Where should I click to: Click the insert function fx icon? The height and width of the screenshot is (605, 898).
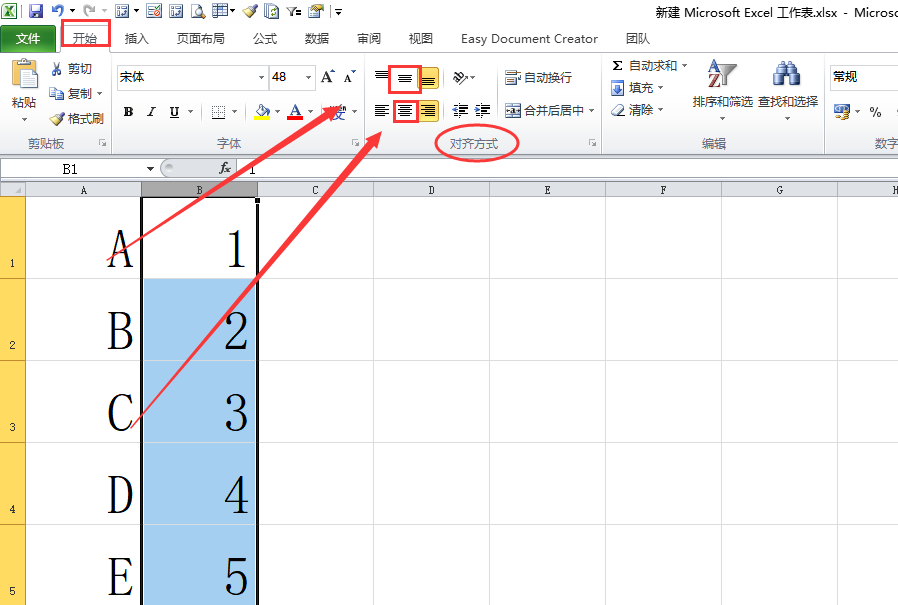[x=225, y=168]
